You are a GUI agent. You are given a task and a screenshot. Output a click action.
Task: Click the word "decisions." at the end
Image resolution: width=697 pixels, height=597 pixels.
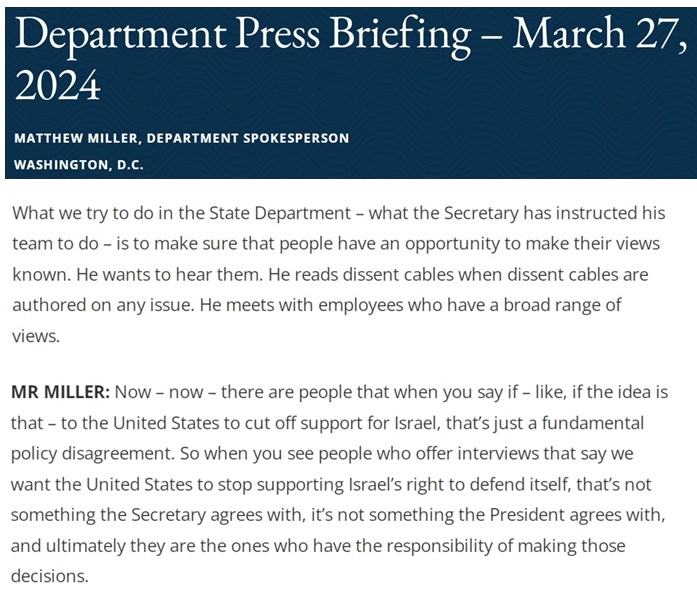[x=50, y=577]
